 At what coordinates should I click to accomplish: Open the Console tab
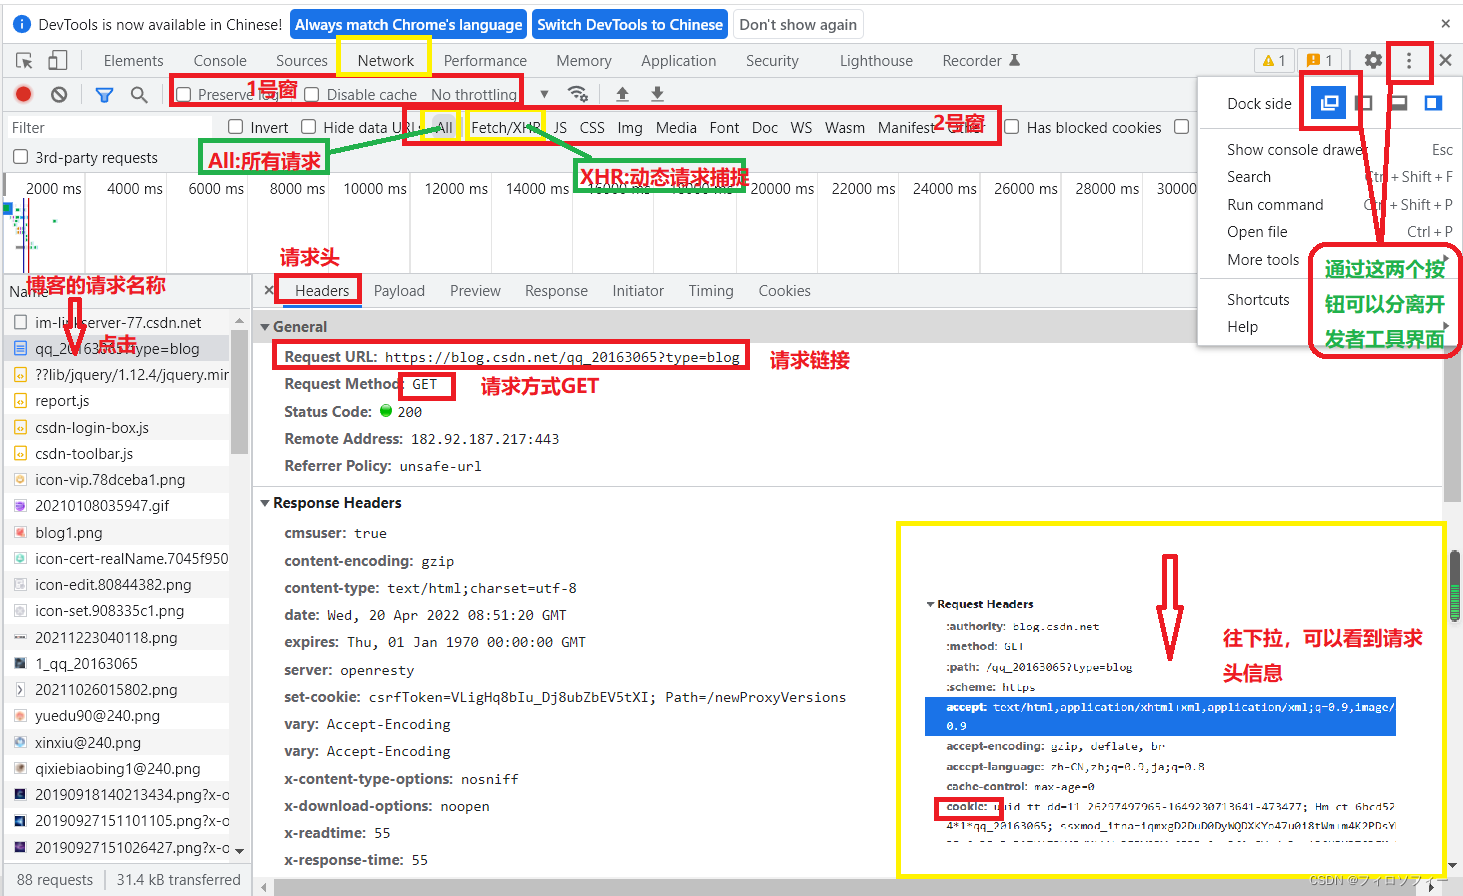220,61
